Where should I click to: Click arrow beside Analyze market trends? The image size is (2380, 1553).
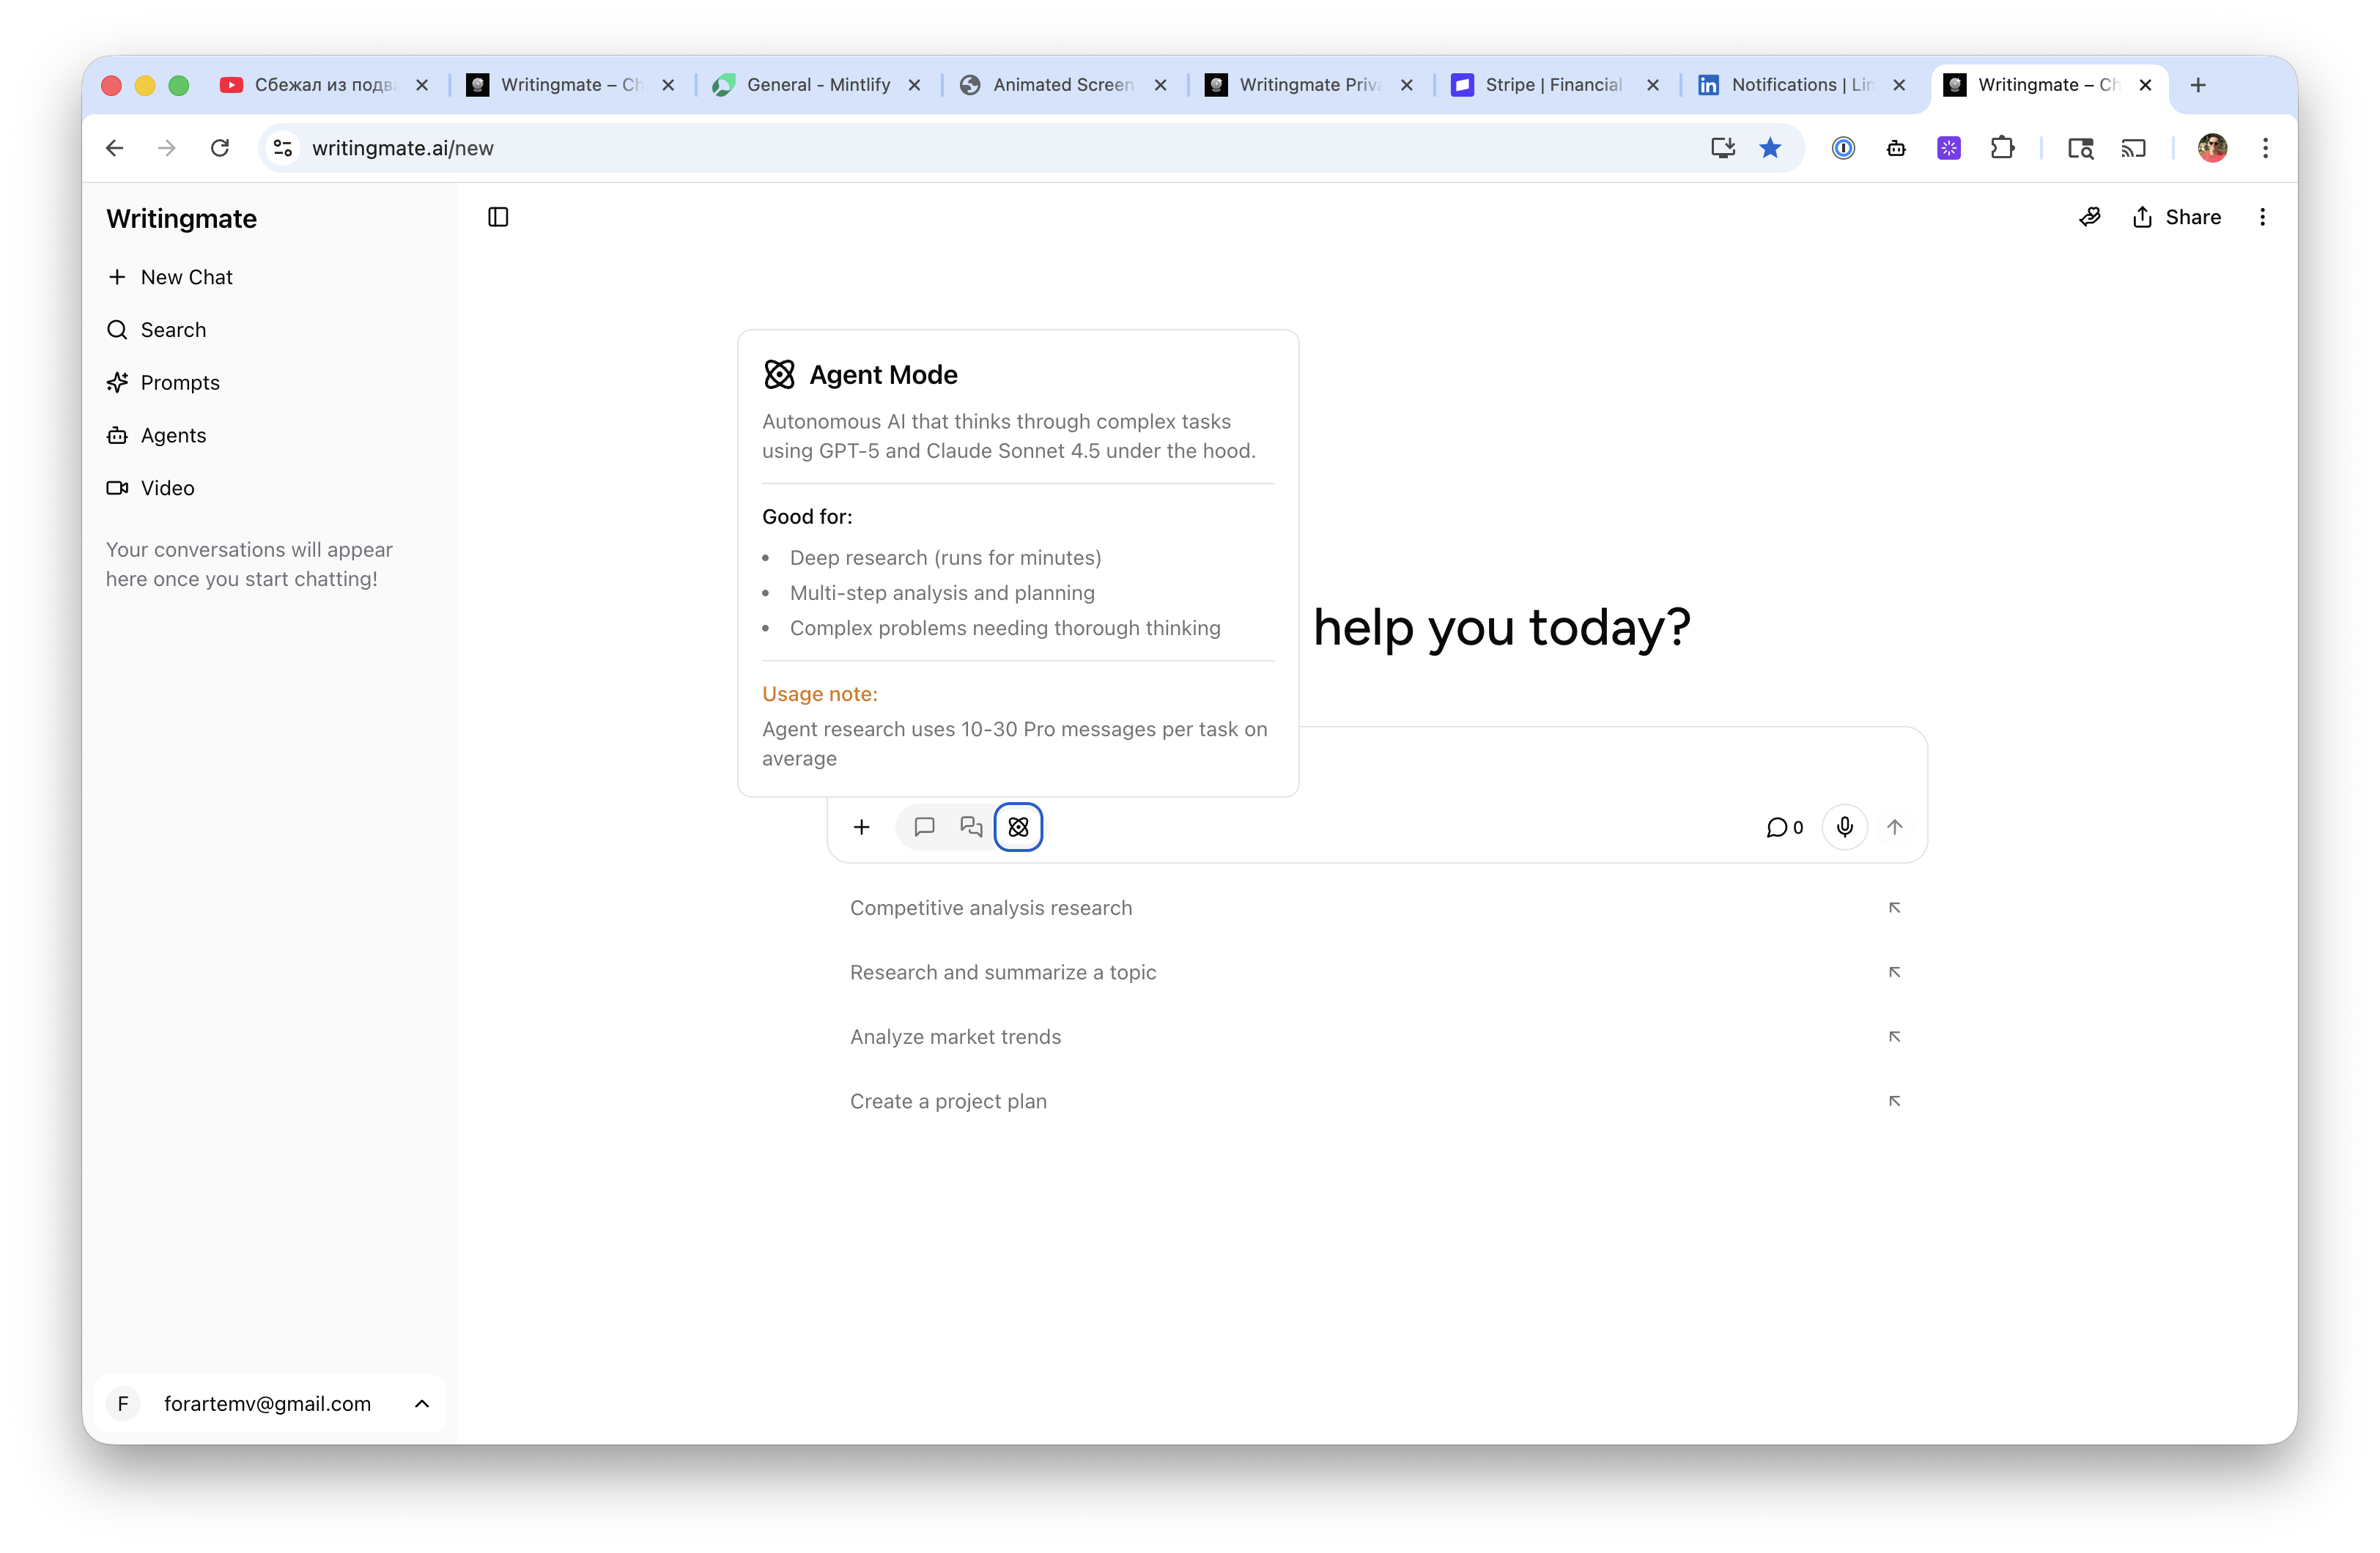tap(1894, 1037)
